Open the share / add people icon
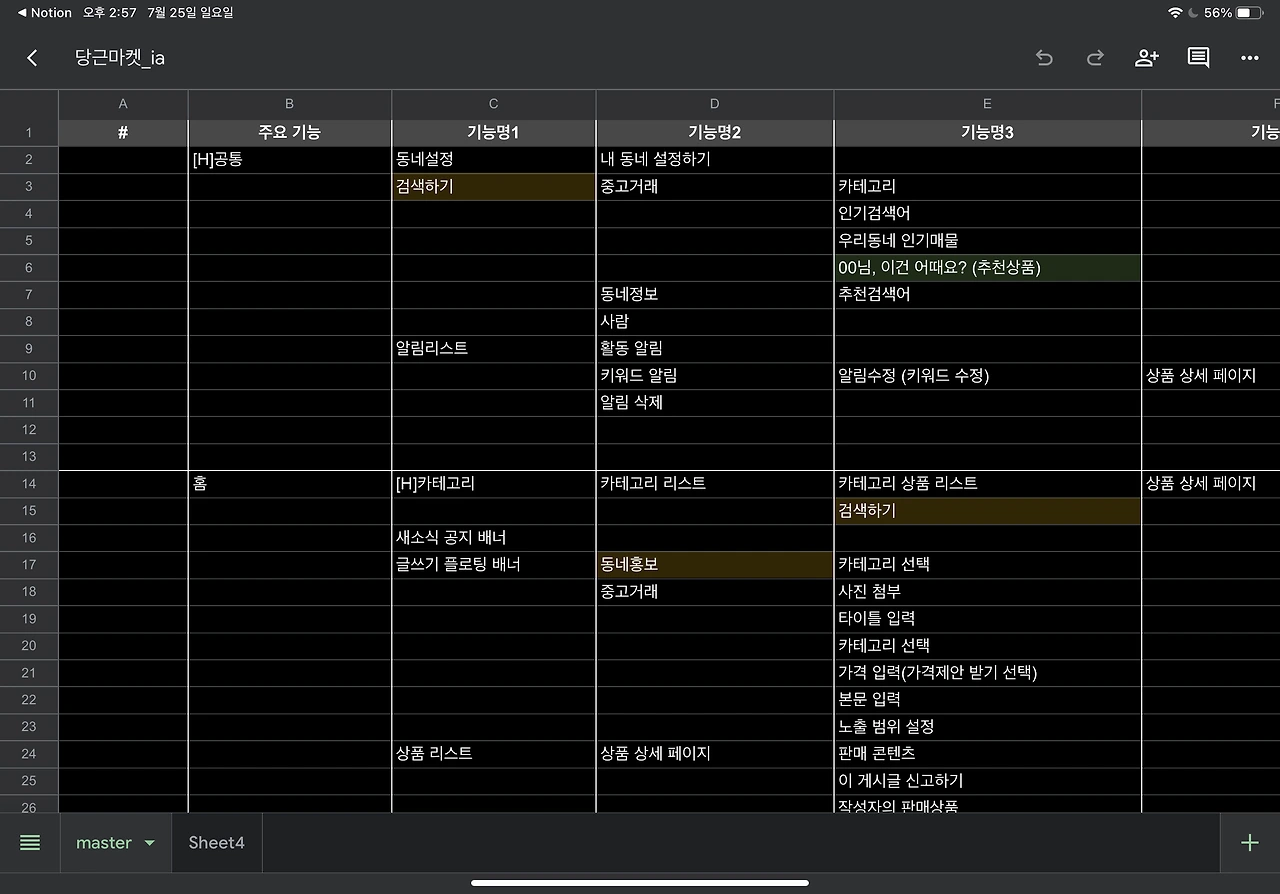This screenshot has height=894, width=1280. coord(1147,58)
